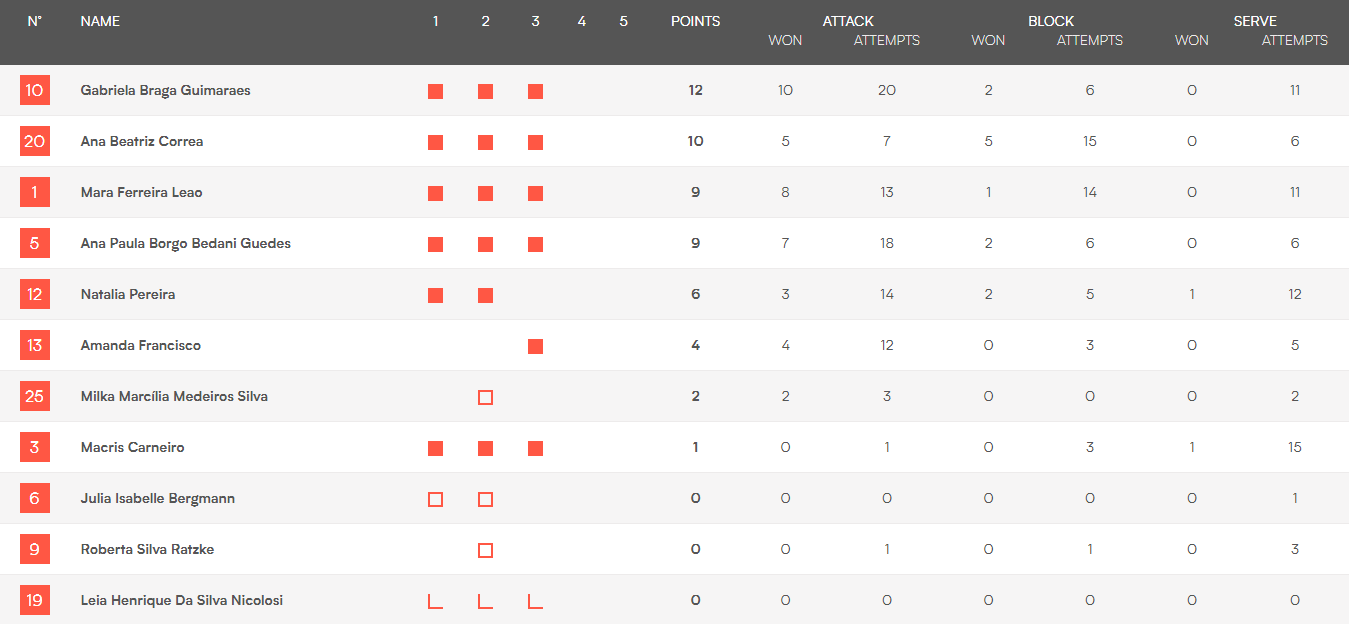Click Leia Nicolosi set 1 libero marker
1349x624 pixels.
tap(435, 601)
